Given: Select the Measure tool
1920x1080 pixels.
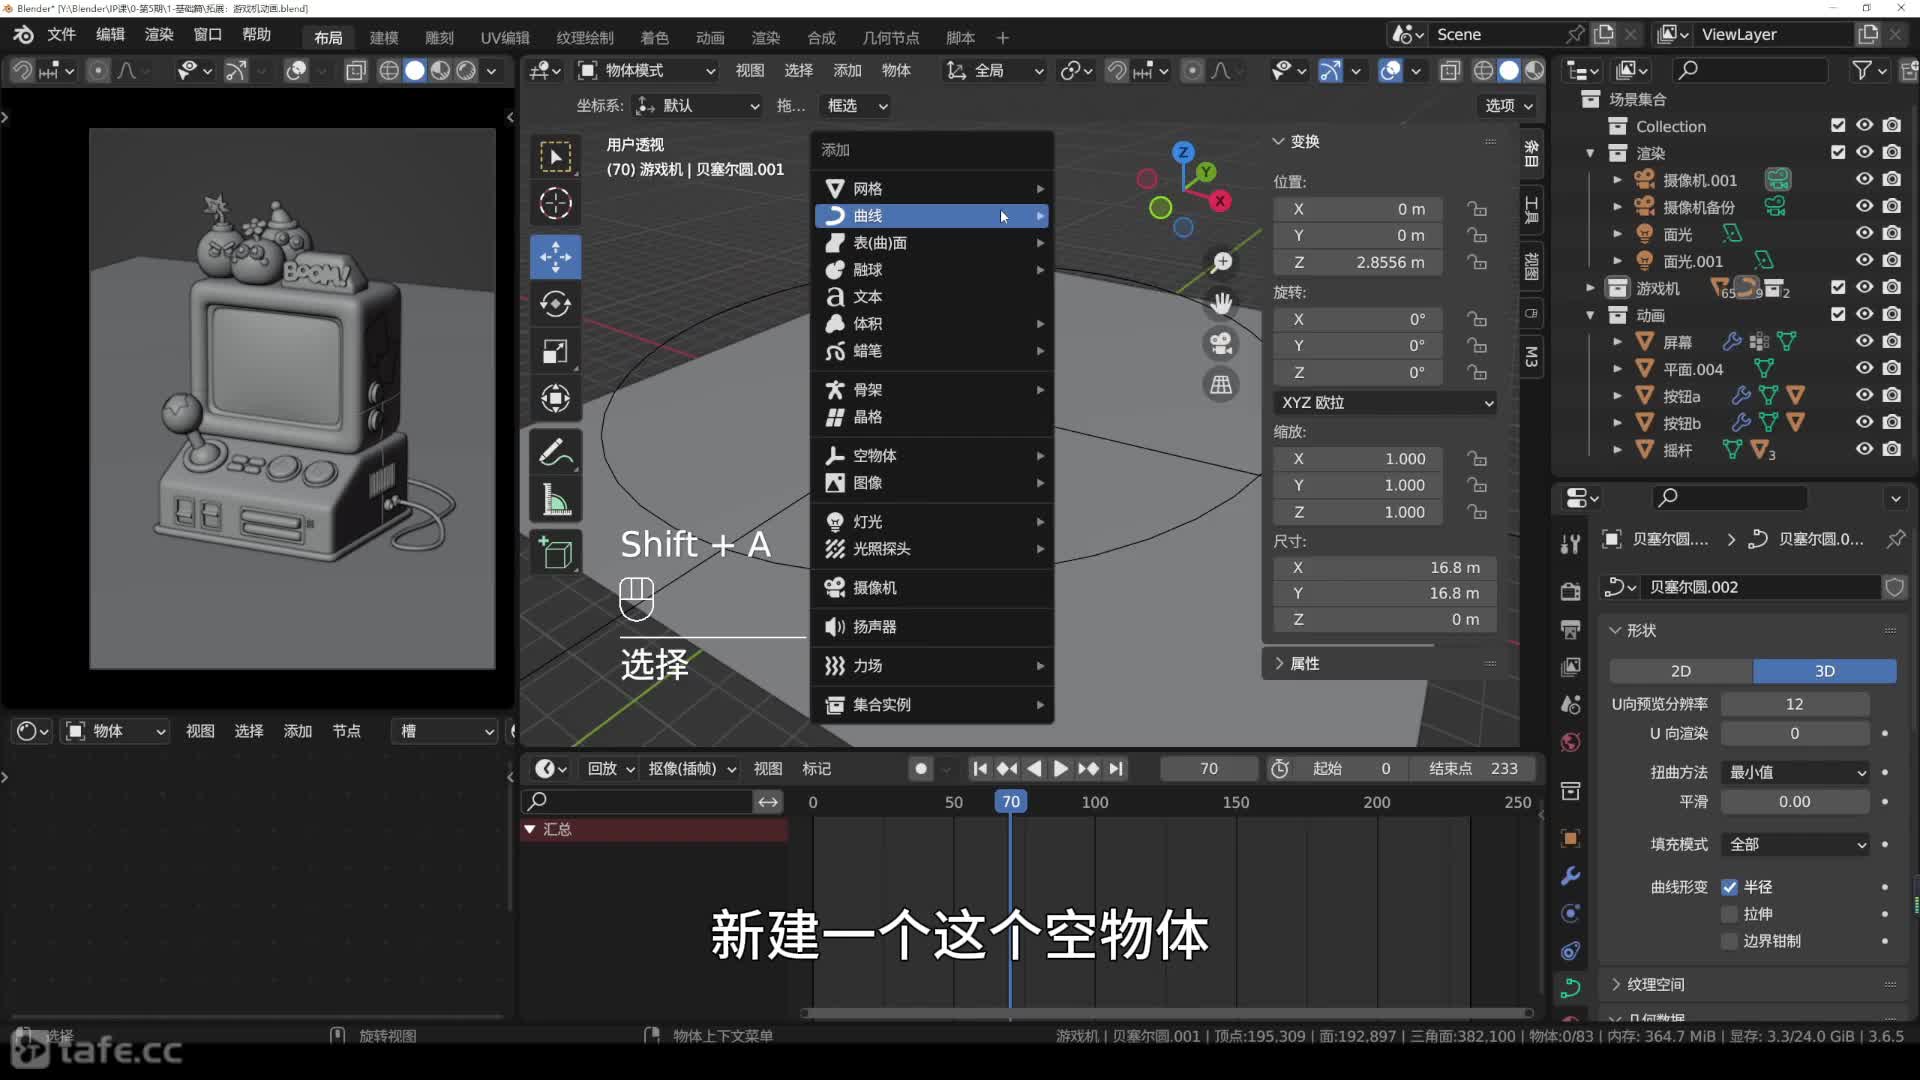Looking at the screenshot, I should tap(556, 499).
